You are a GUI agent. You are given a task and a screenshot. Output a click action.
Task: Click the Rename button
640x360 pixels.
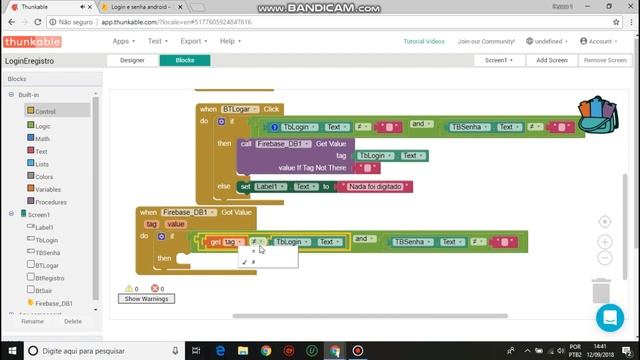[32, 321]
